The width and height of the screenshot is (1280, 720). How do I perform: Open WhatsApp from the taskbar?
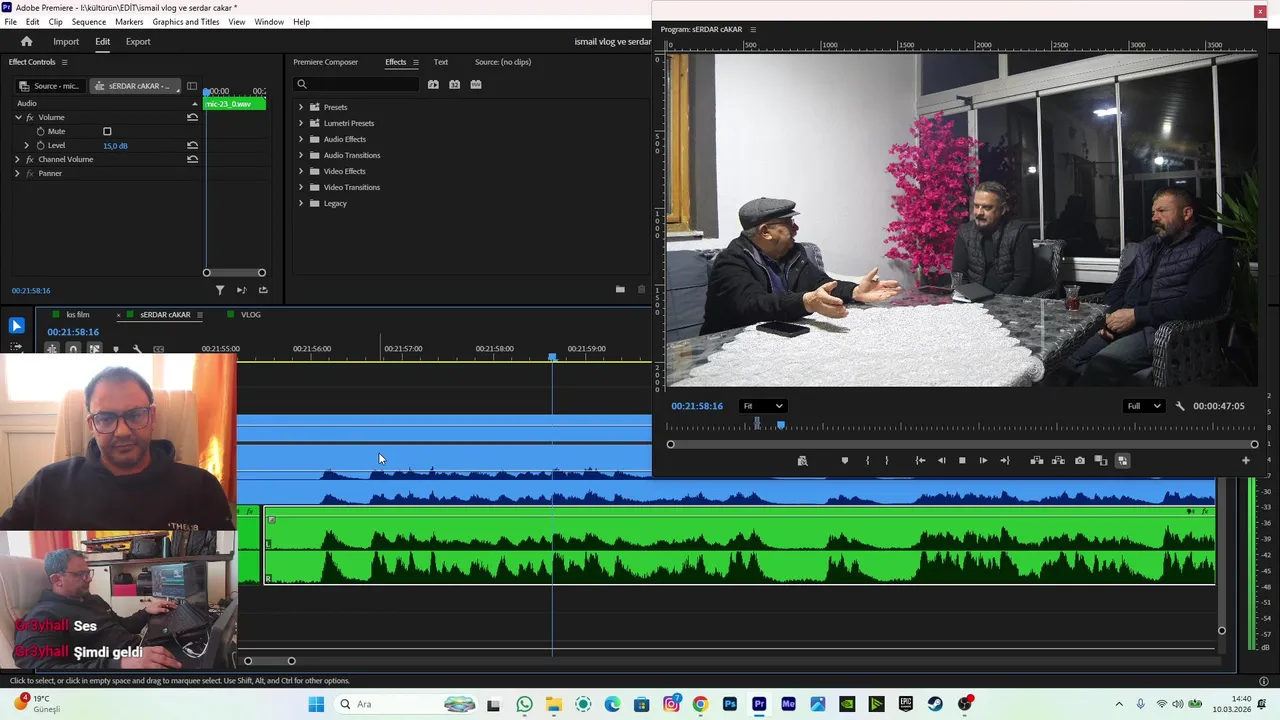point(524,704)
